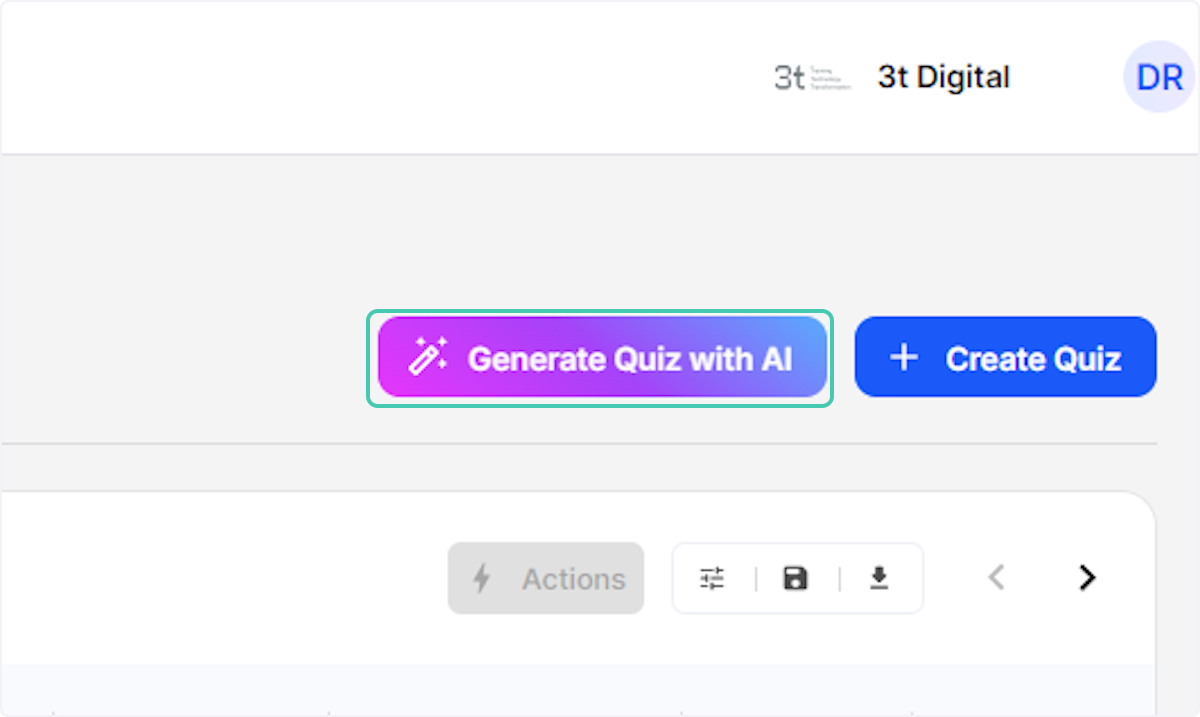Image resolution: width=1200 pixels, height=717 pixels.
Task: Open the DR profile avatar
Action: coord(1157,77)
